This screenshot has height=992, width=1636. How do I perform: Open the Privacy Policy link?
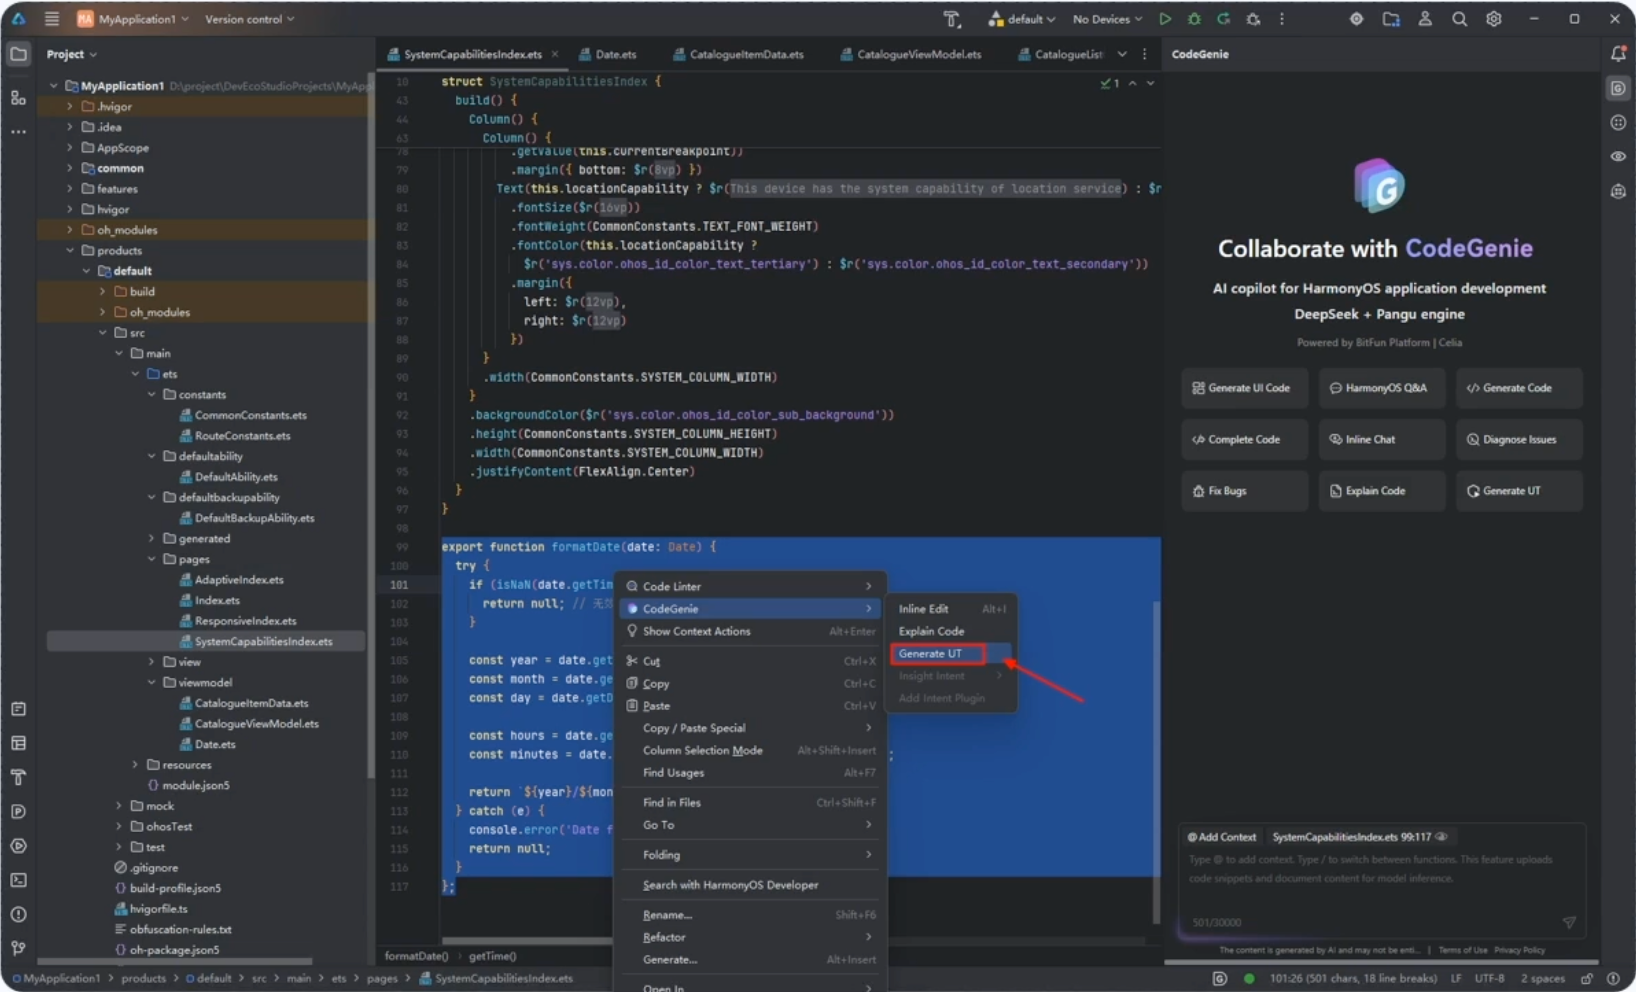tap(1519, 950)
